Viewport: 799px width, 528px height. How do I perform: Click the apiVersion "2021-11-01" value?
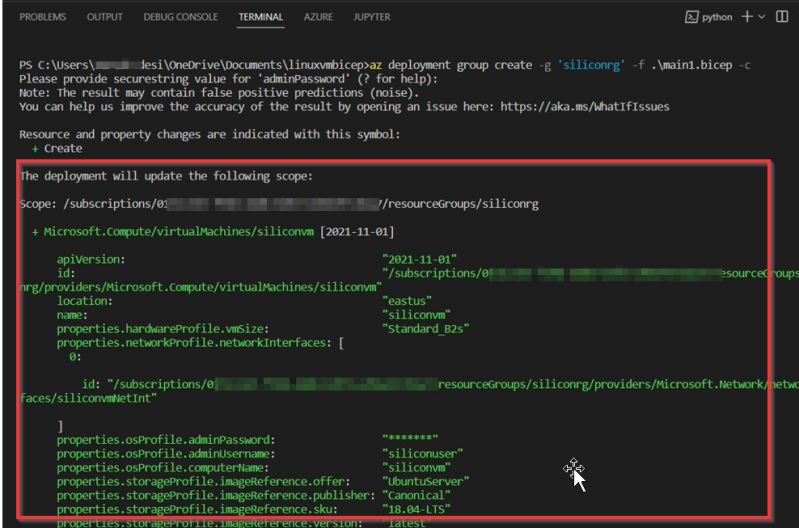(x=419, y=259)
